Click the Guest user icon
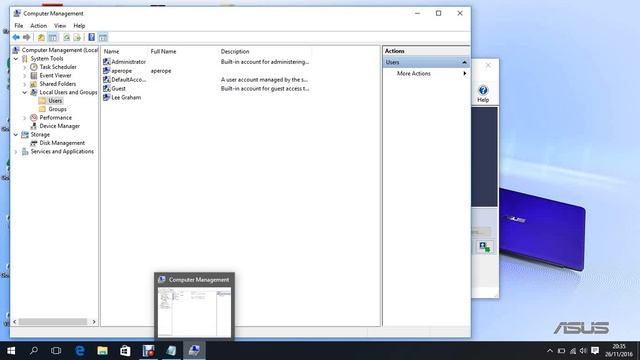The width and height of the screenshot is (640, 360). tap(107, 88)
